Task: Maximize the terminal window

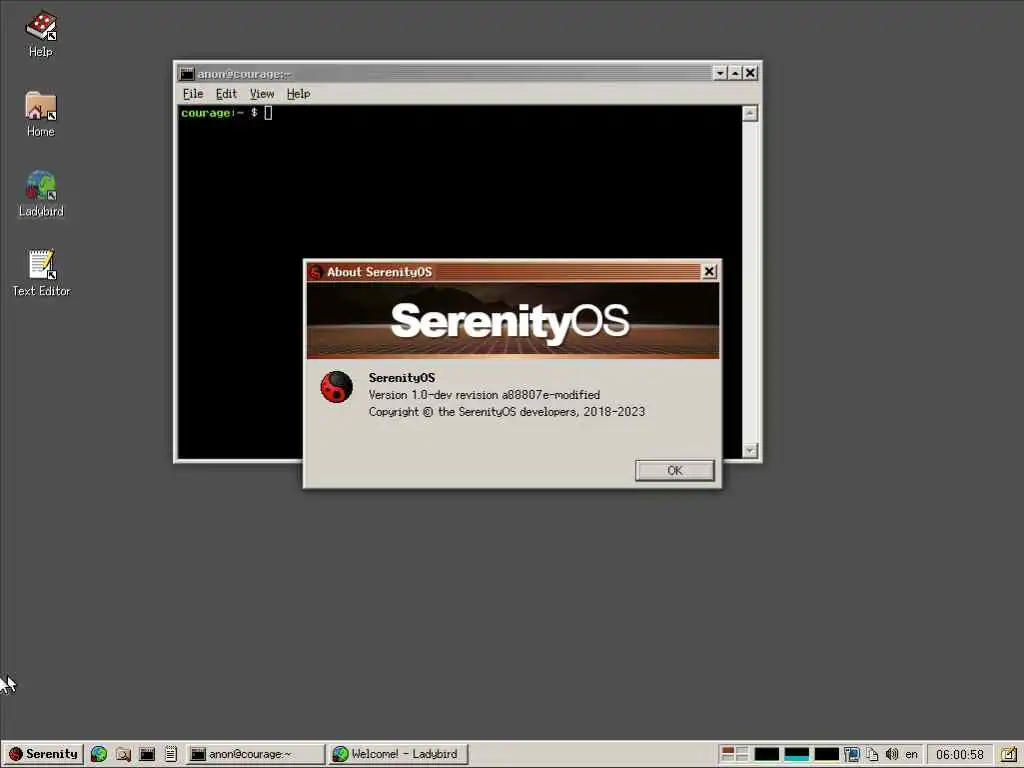Action: pos(735,73)
